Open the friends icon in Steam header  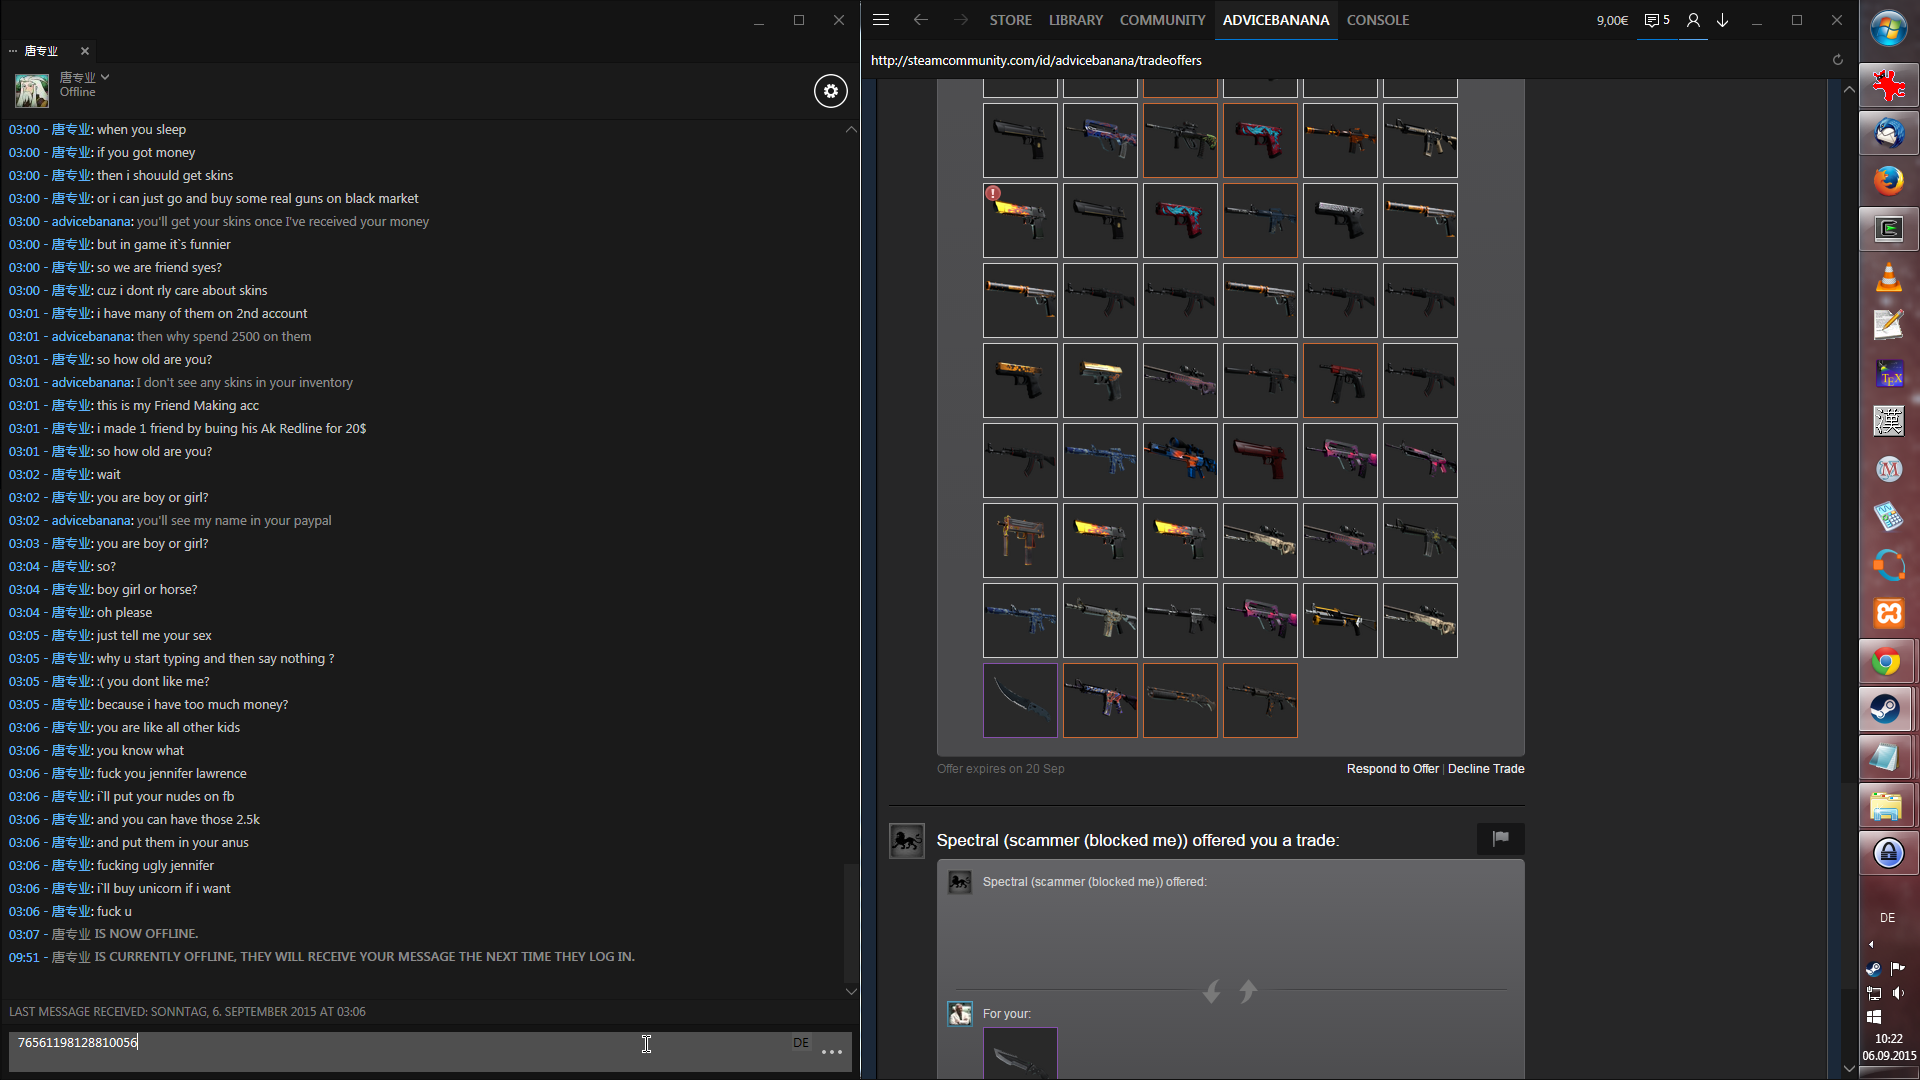click(x=1693, y=20)
